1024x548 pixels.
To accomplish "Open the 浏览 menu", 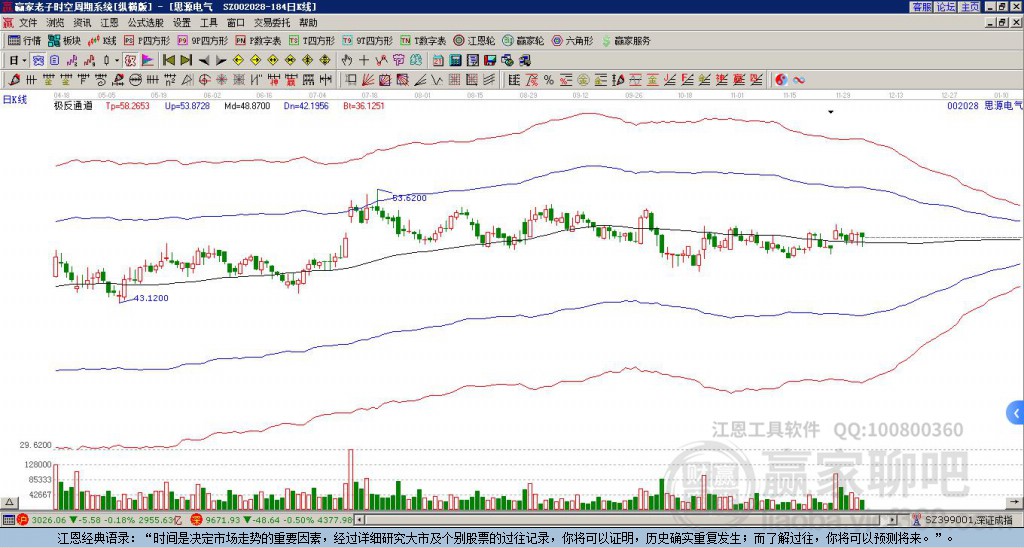I will click(56, 23).
